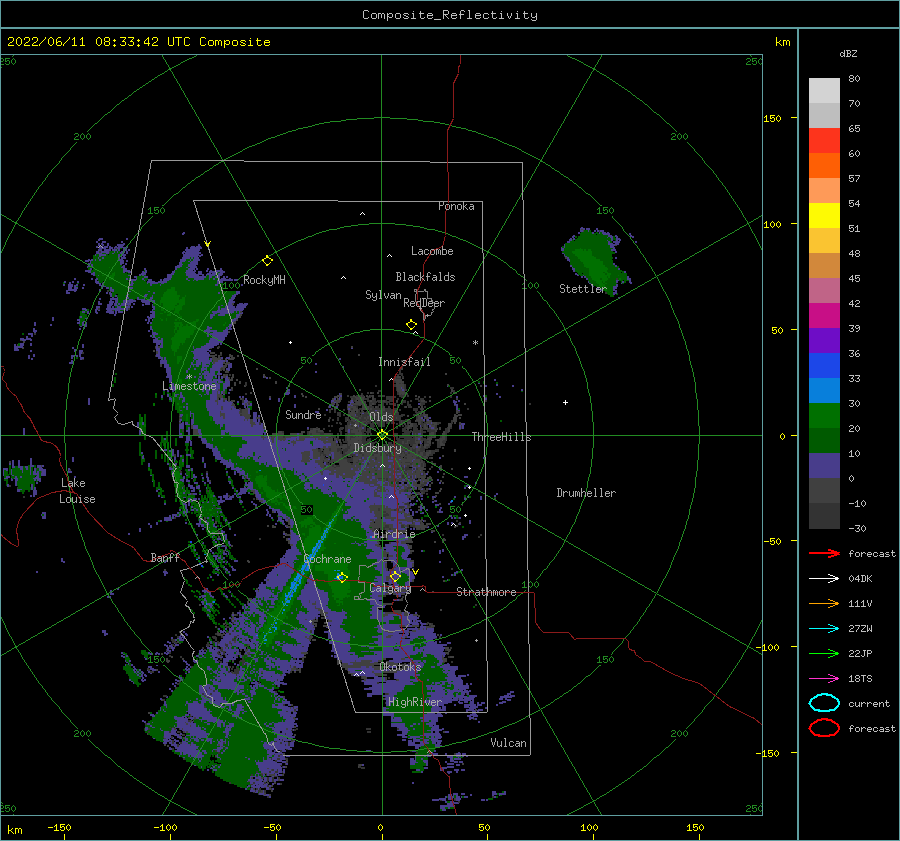Click the red forecast ellipse icon
This screenshot has width=900, height=841.
824,728
